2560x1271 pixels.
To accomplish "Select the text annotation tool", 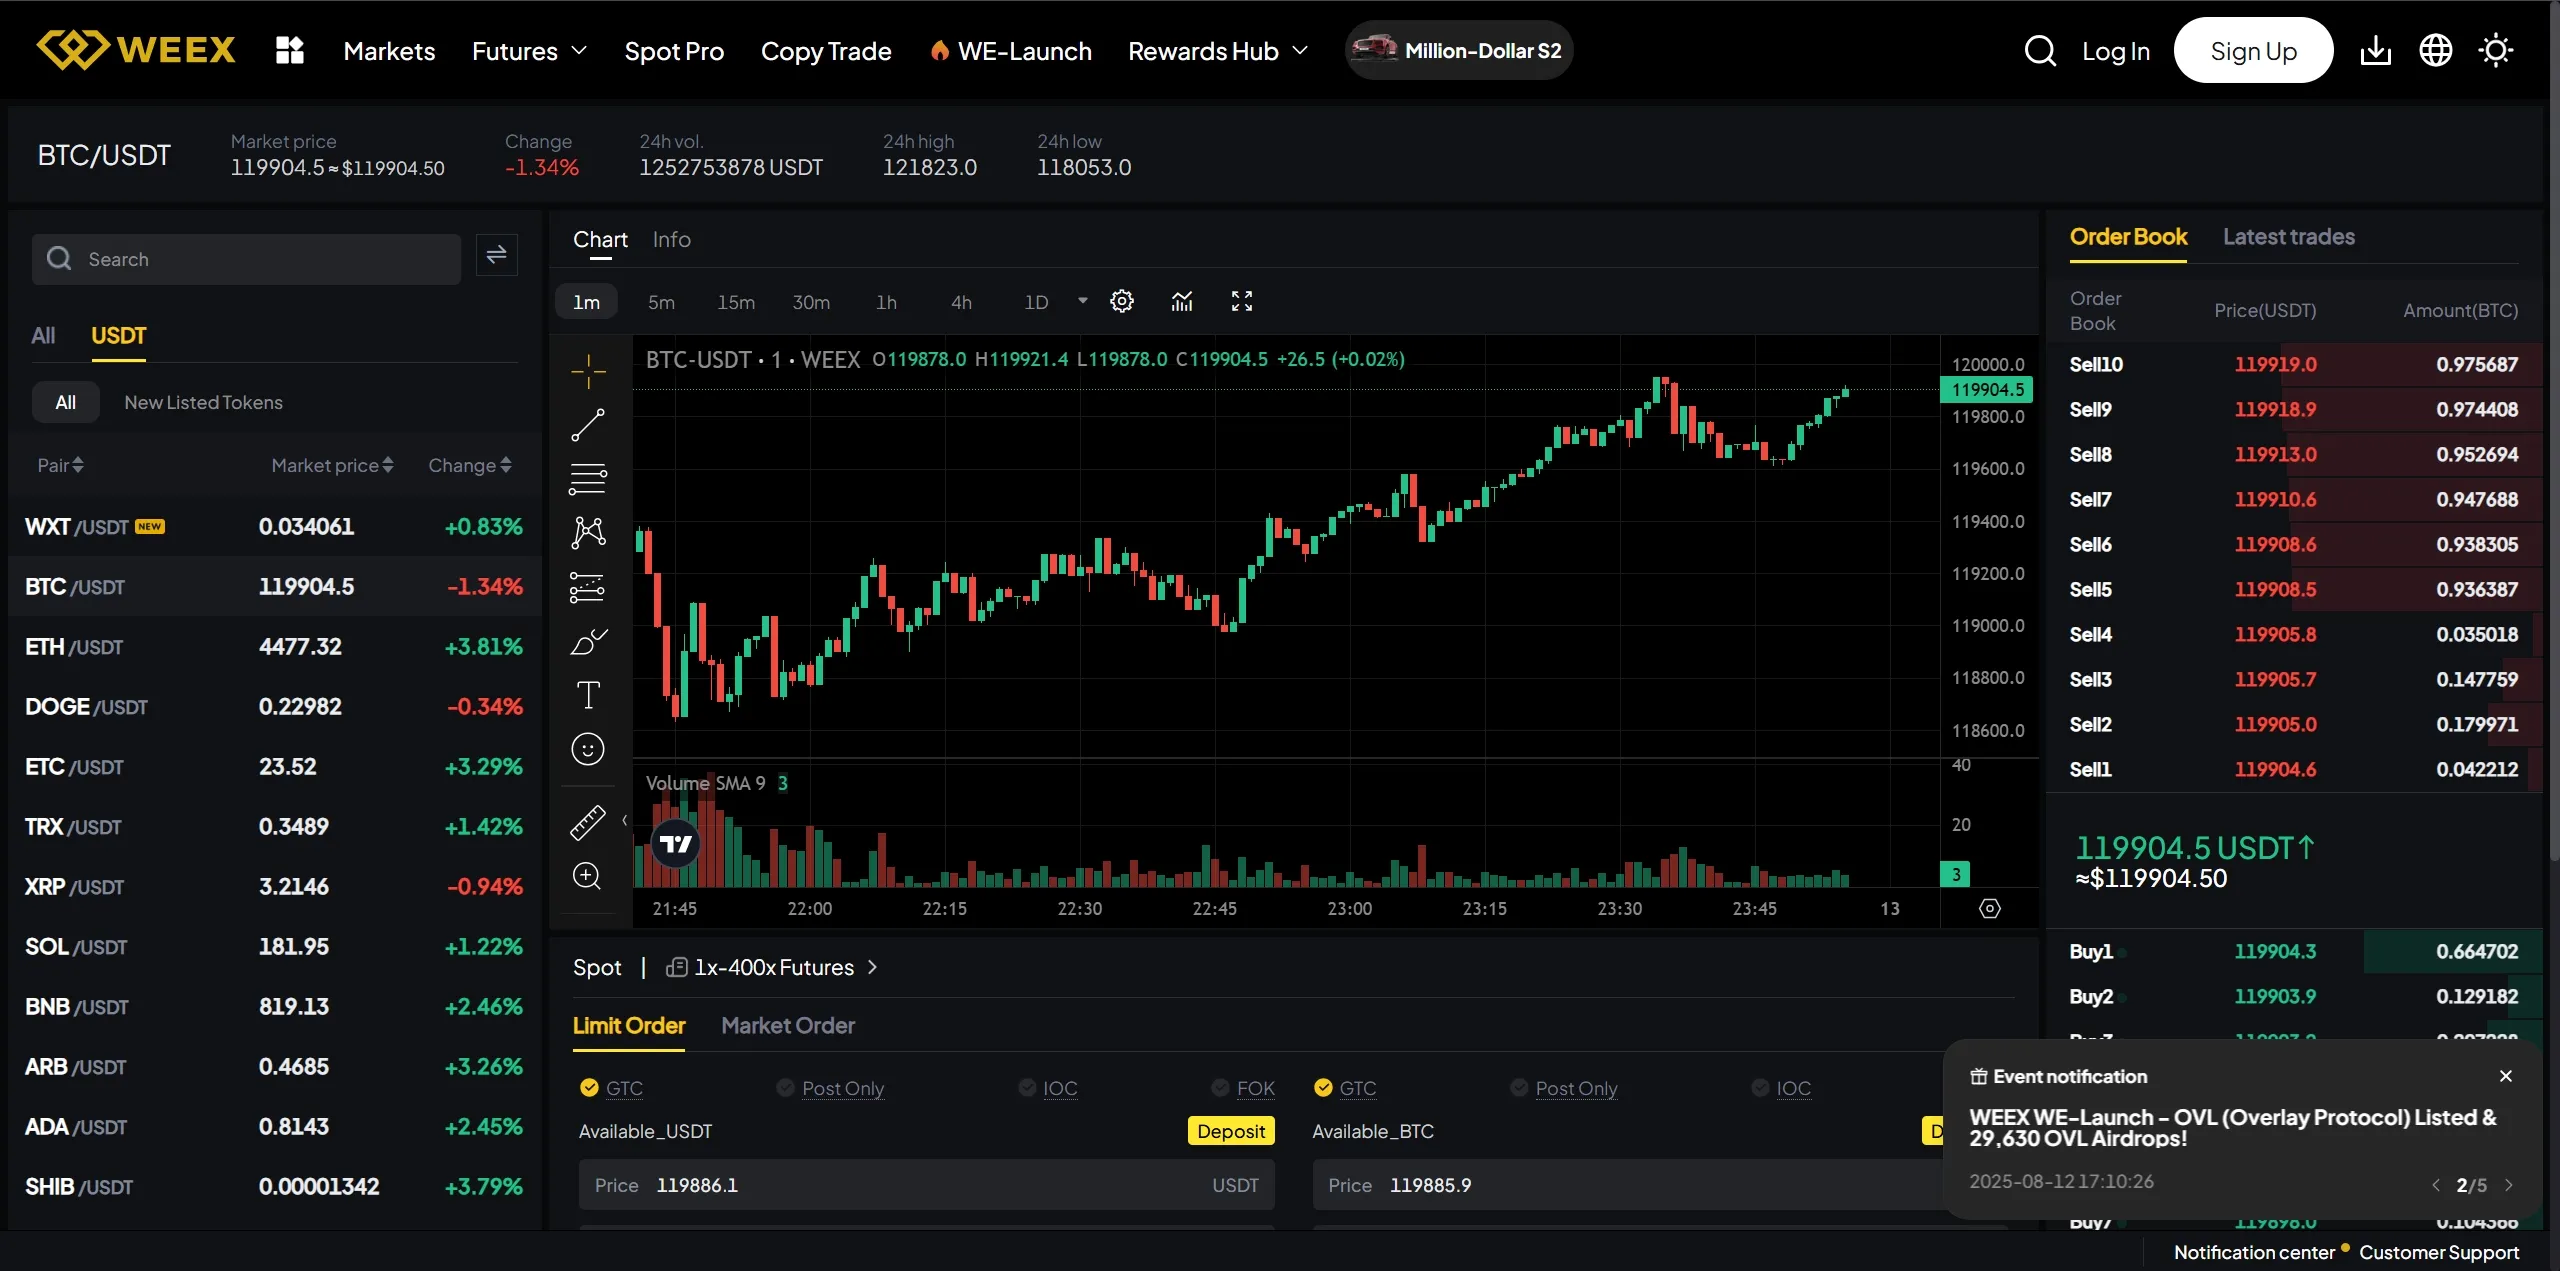I will tap(588, 695).
